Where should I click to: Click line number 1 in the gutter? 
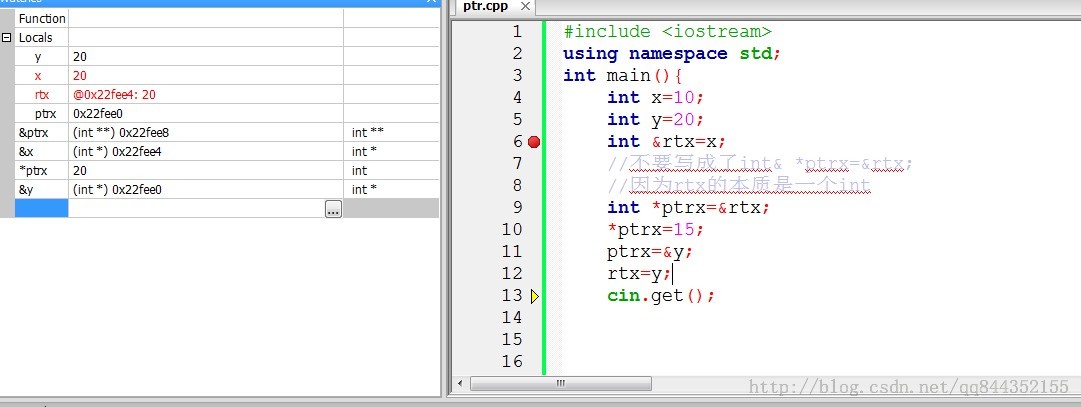click(517, 32)
